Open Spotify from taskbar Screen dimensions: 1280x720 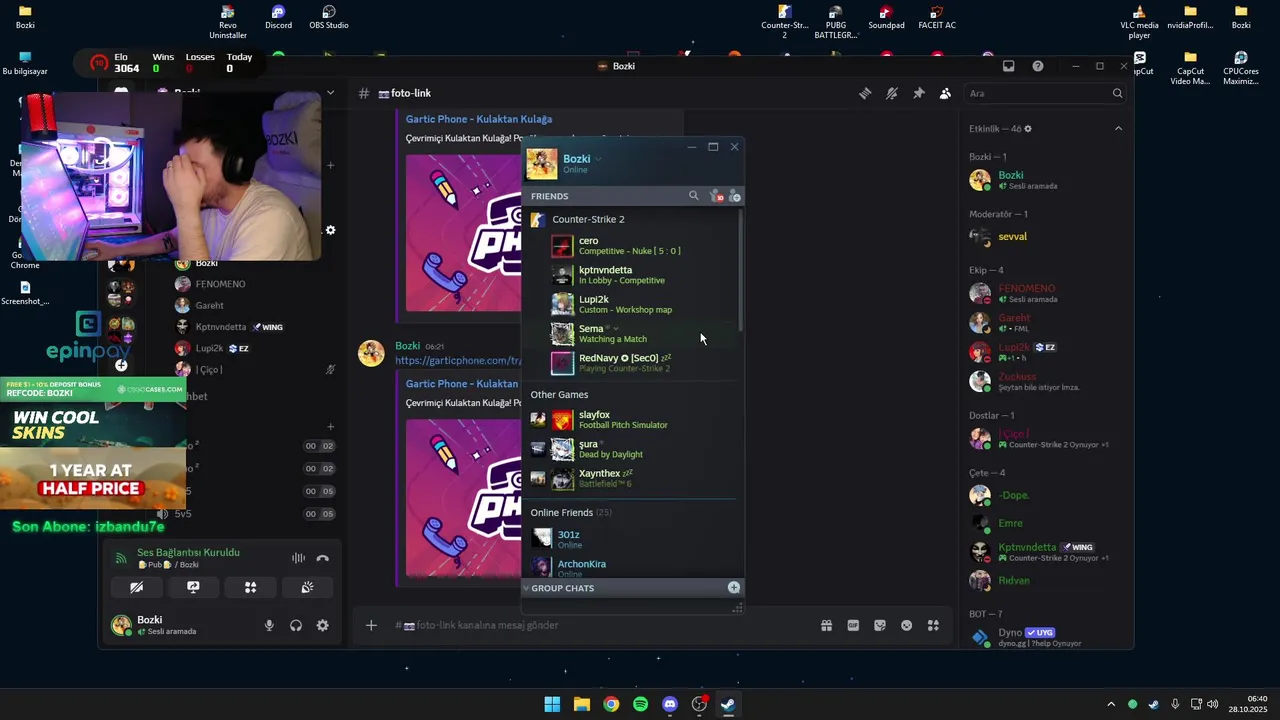pos(640,704)
